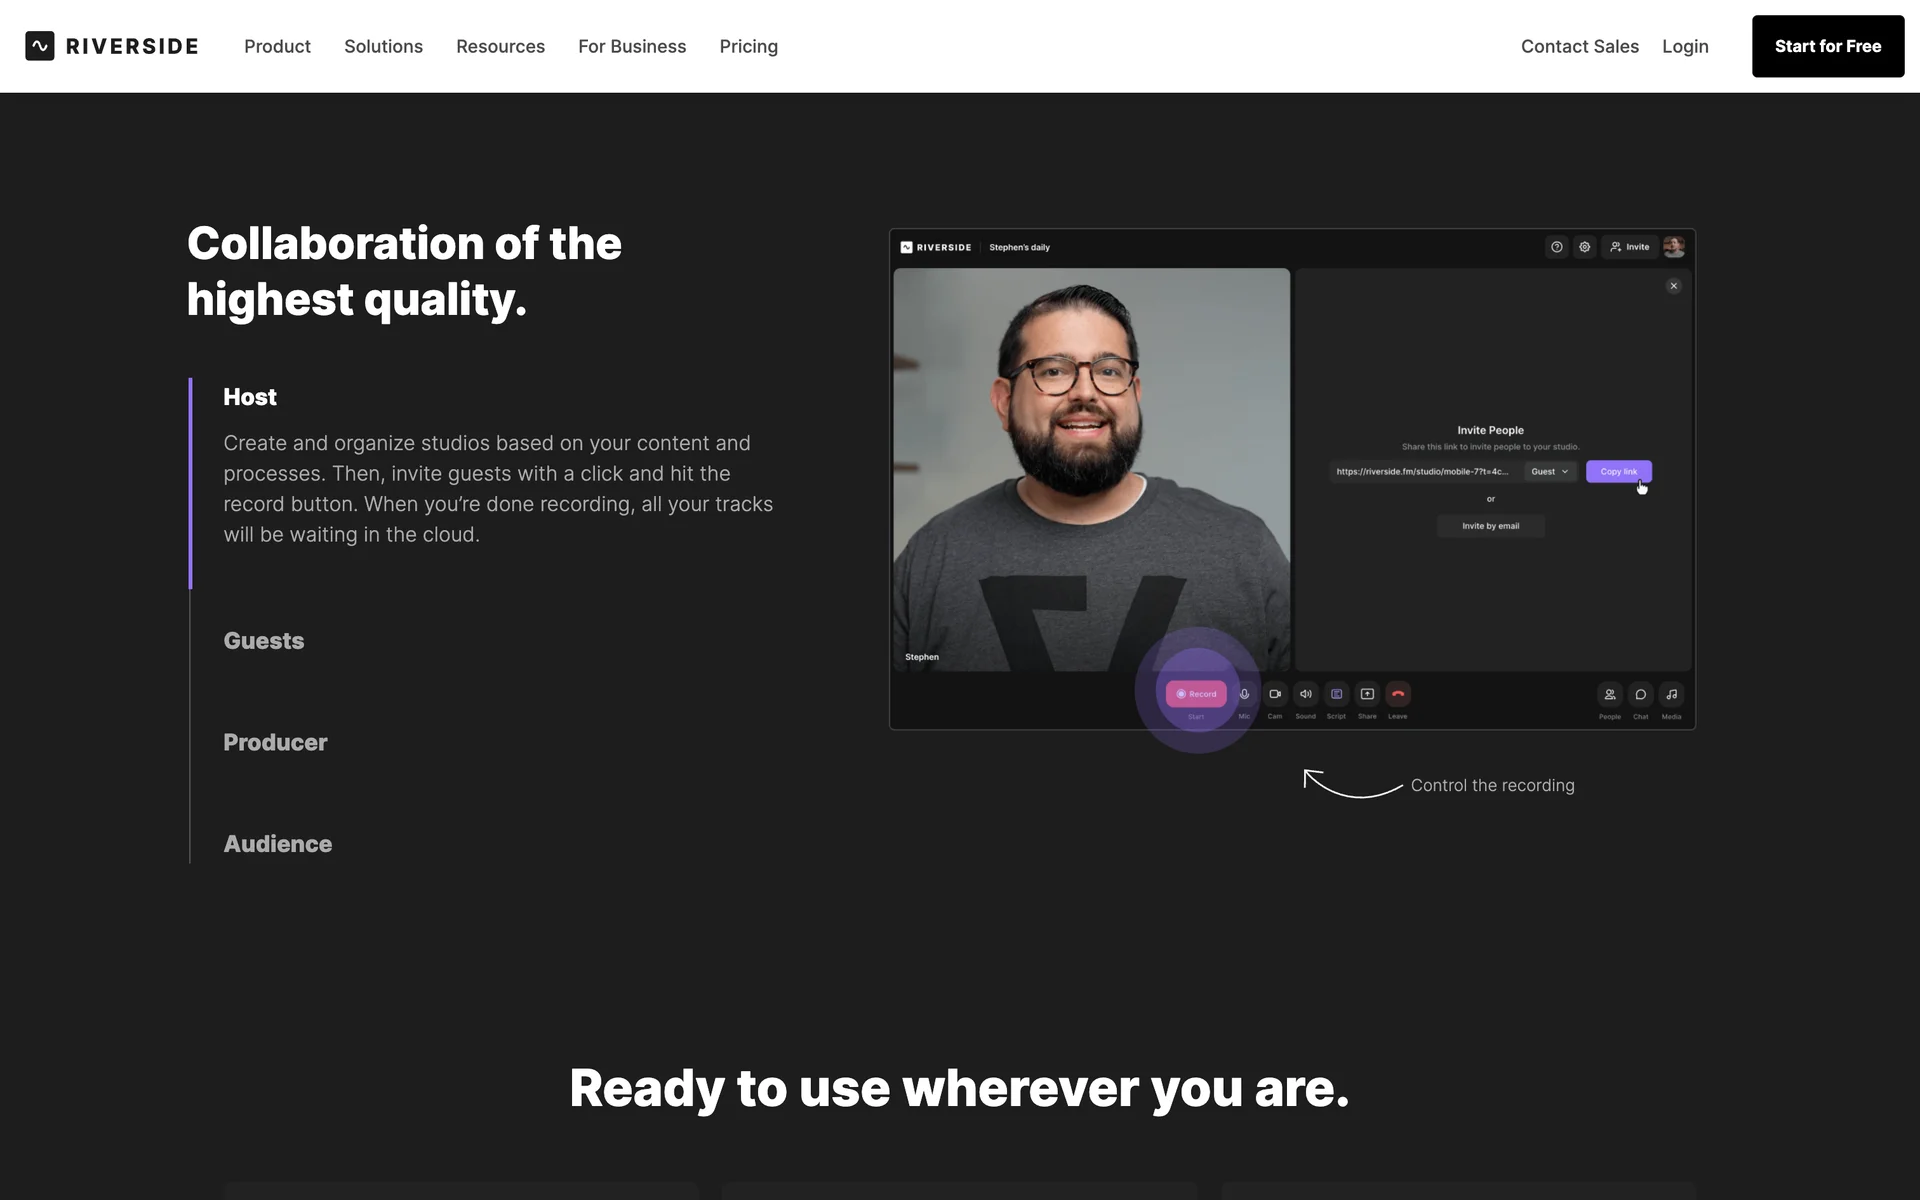Screen dimensions: 1920x1200
Task: Click the studio invite link field
Action: pyautogui.click(x=1422, y=472)
